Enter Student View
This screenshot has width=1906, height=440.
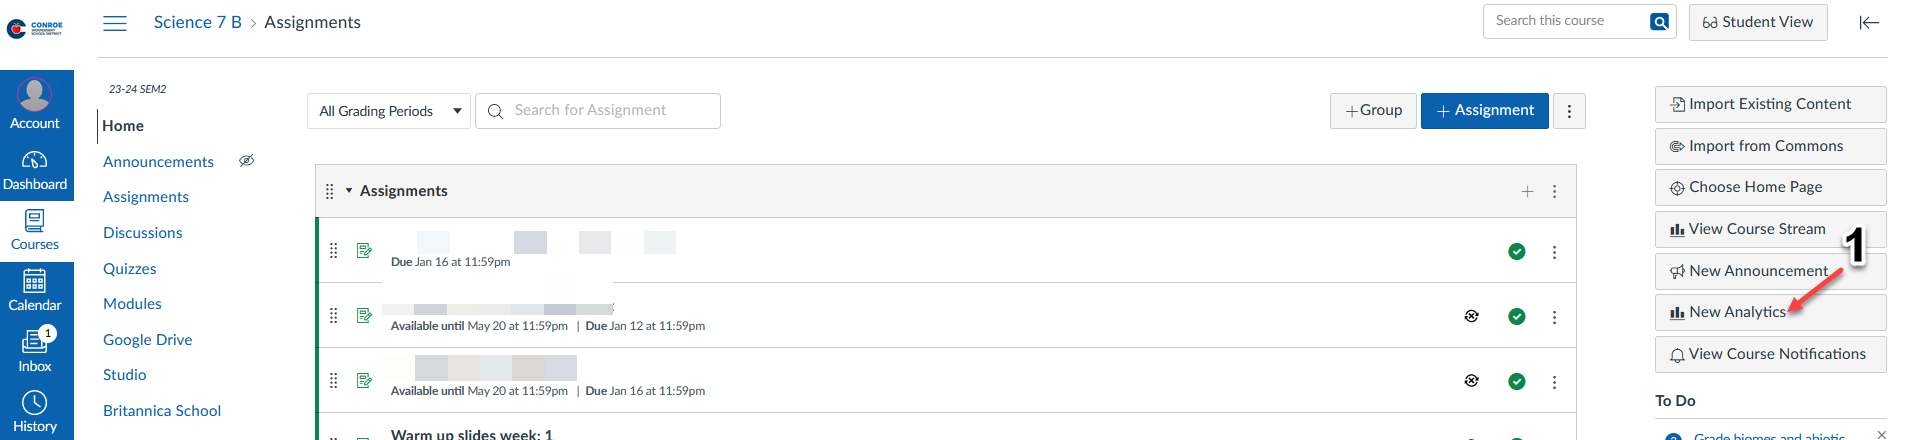[1757, 22]
